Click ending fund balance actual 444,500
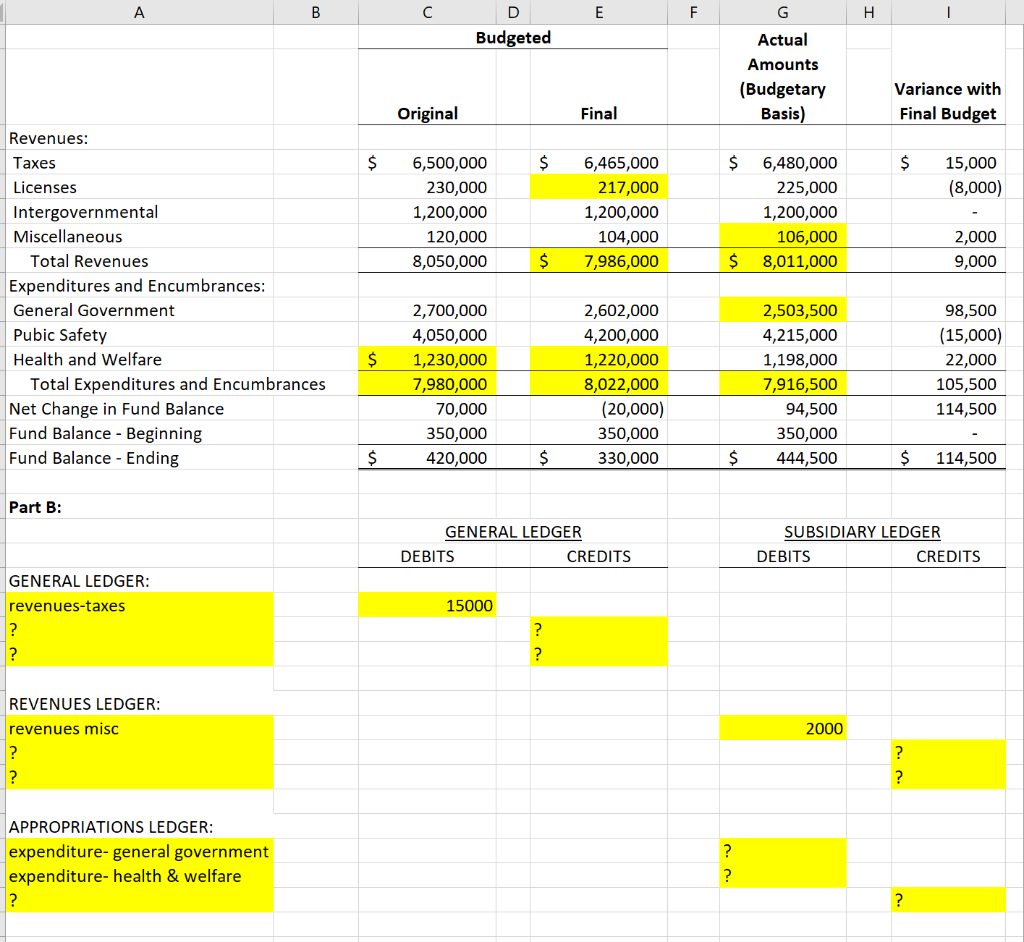 tap(783, 458)
